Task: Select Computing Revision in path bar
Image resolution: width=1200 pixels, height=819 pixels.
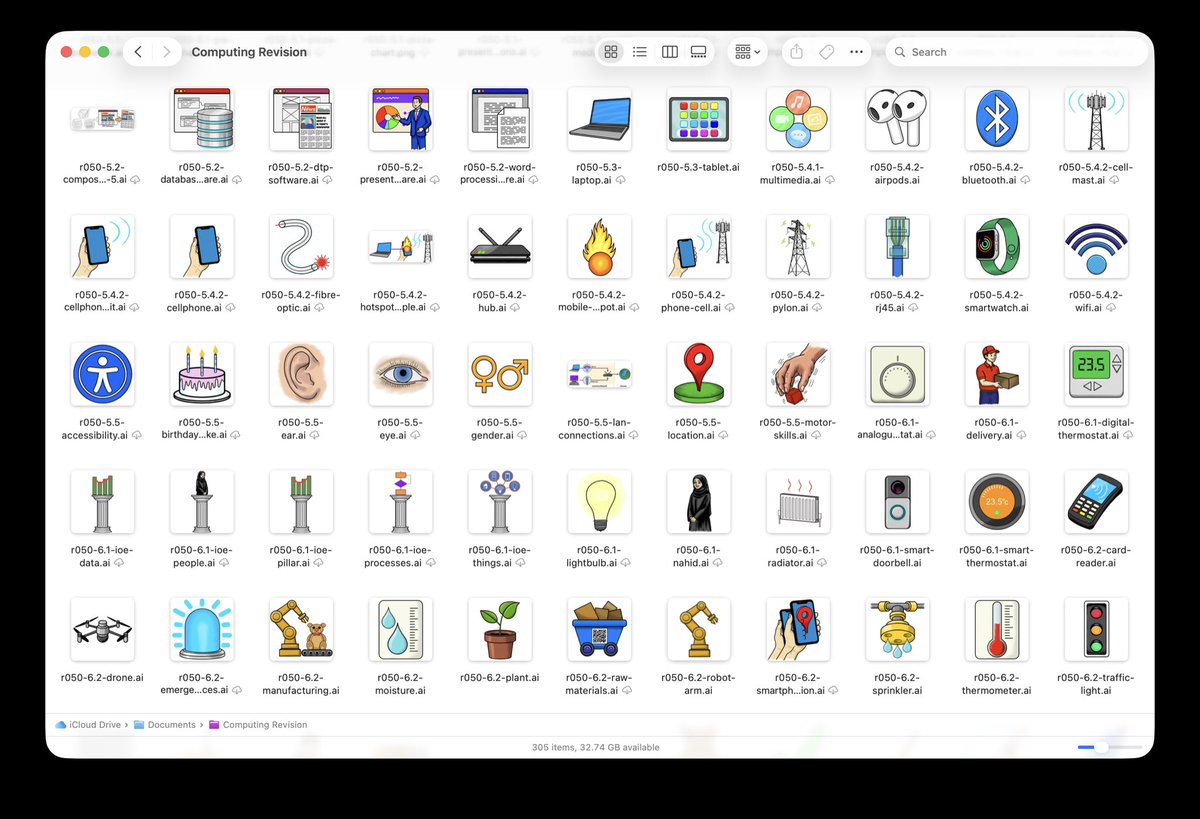Action: (x=258, y=725)
